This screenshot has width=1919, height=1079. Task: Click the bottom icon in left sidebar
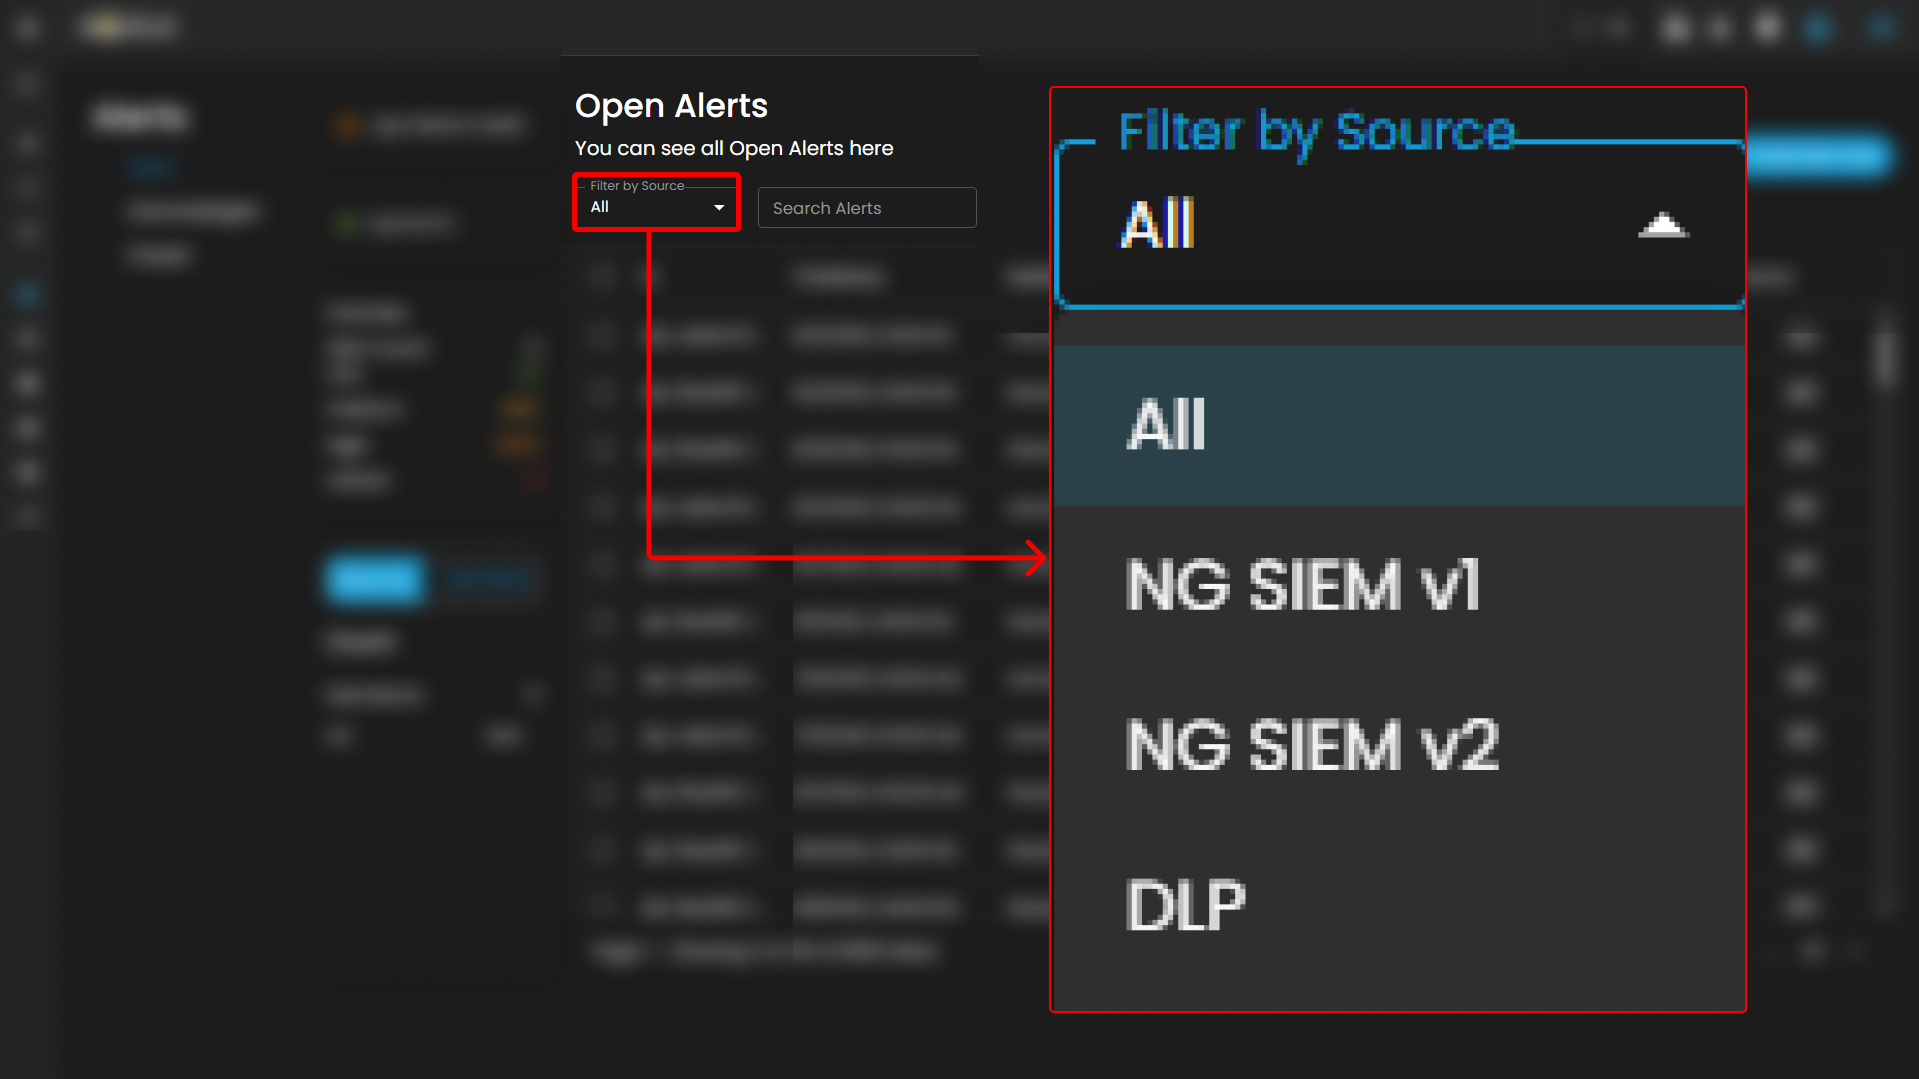pos(27,517)
